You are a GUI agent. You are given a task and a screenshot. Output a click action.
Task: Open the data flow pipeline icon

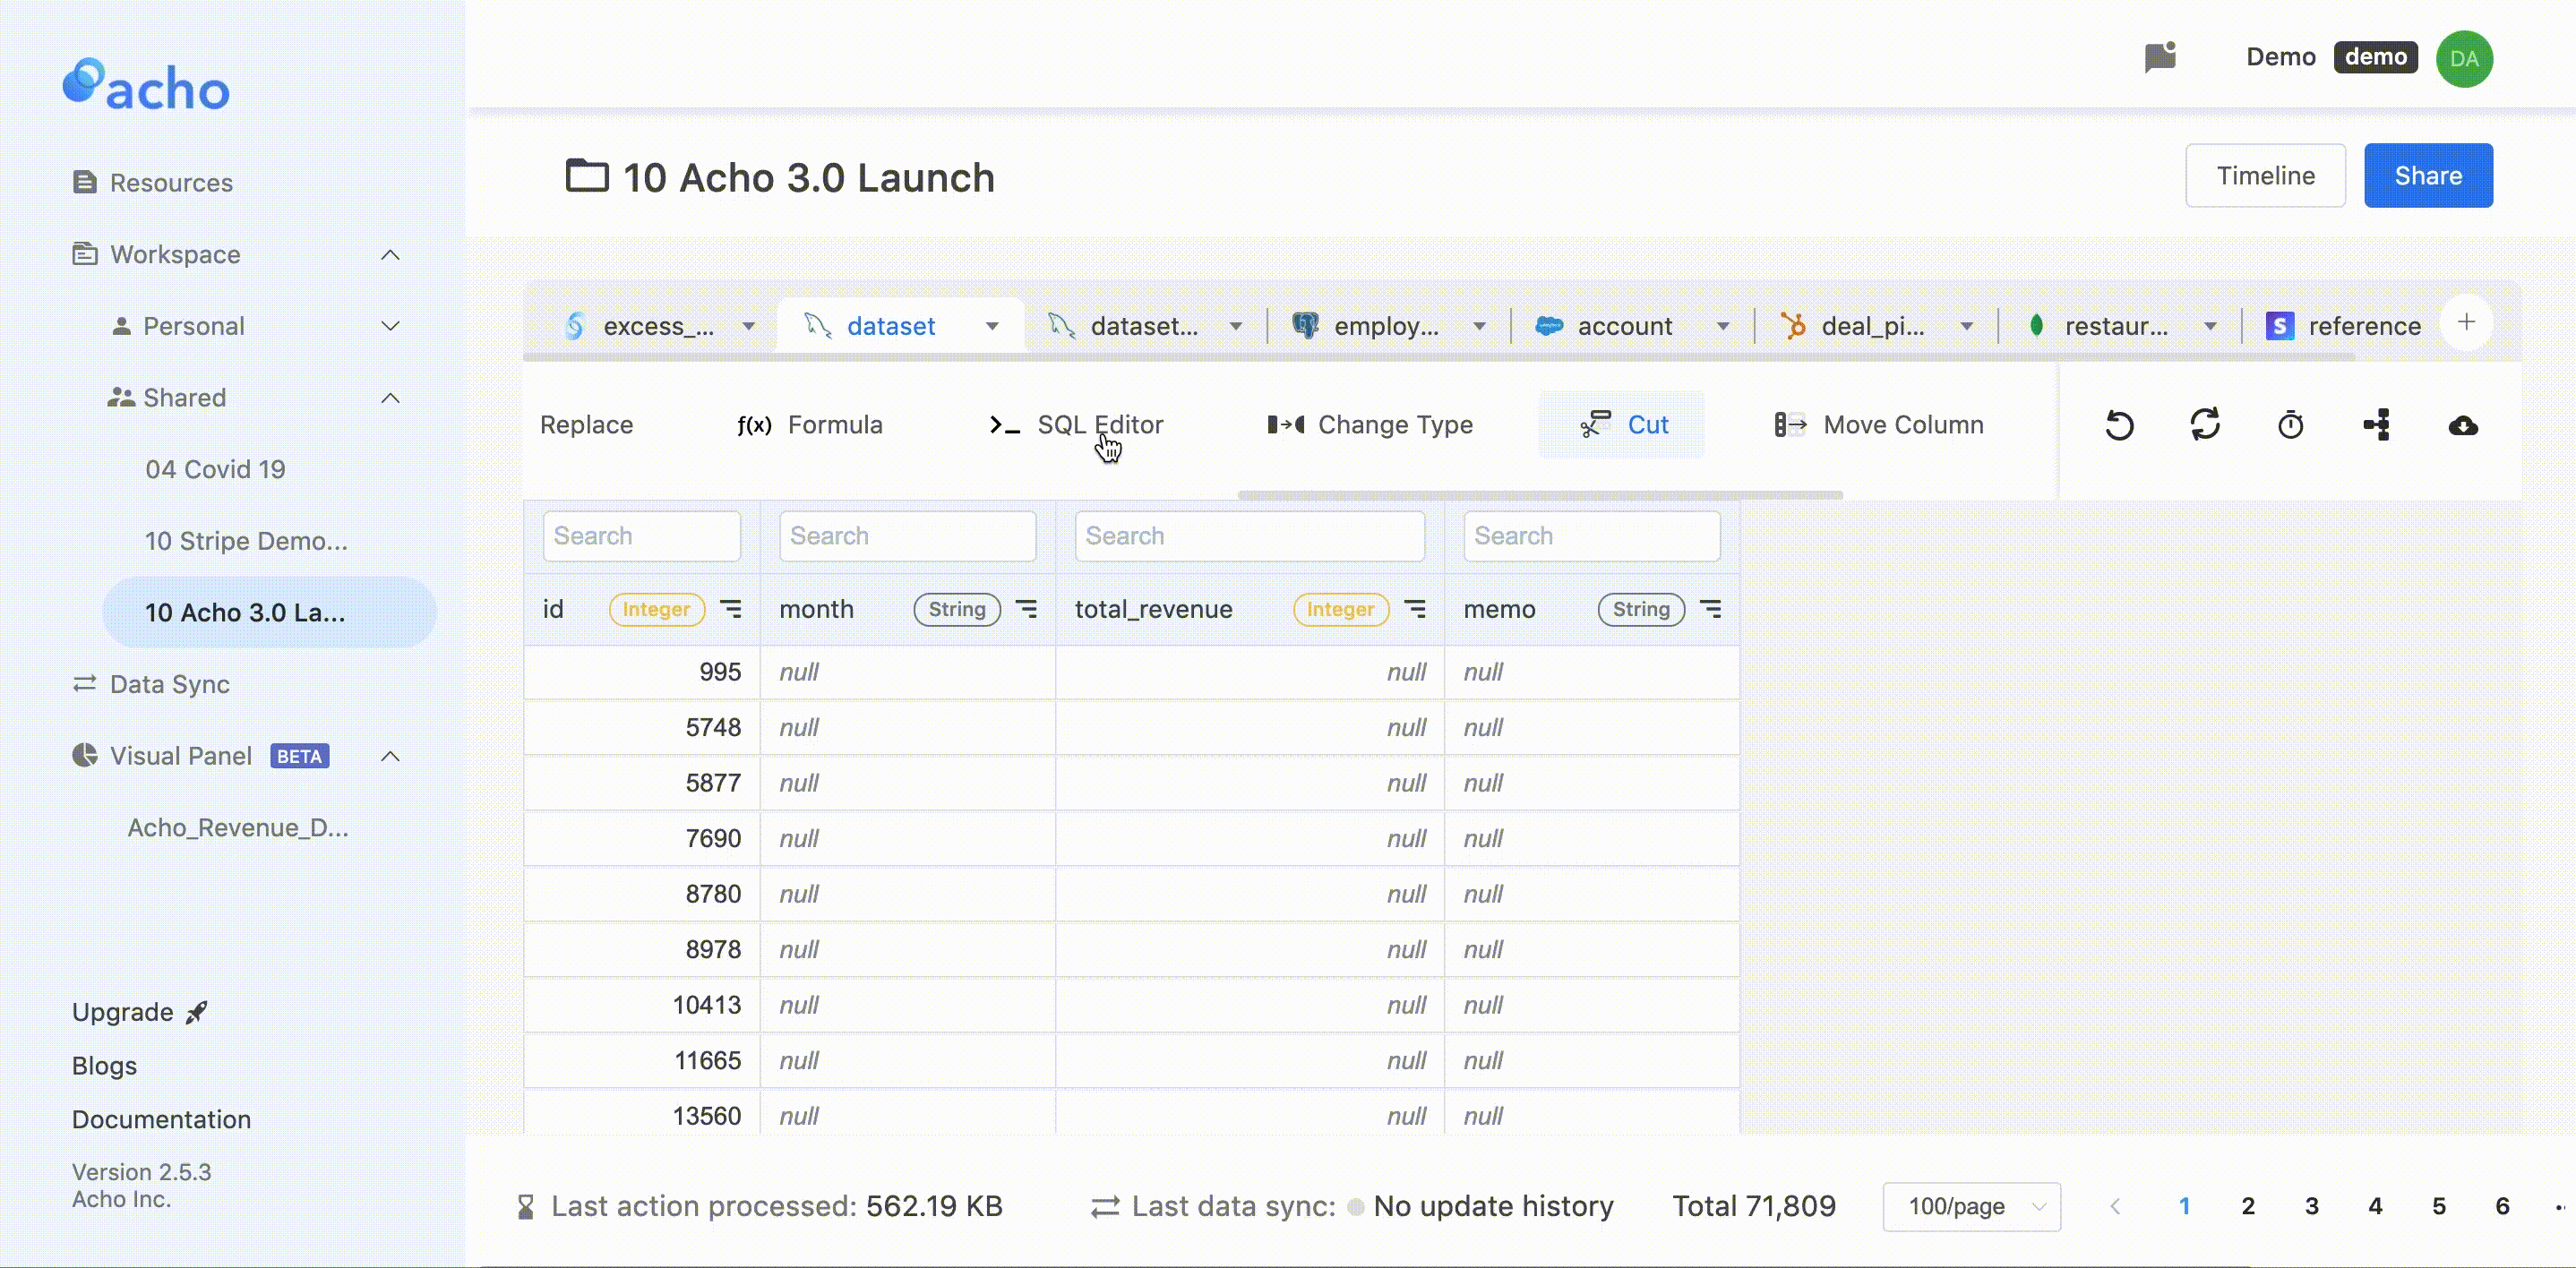[2377, 425]
